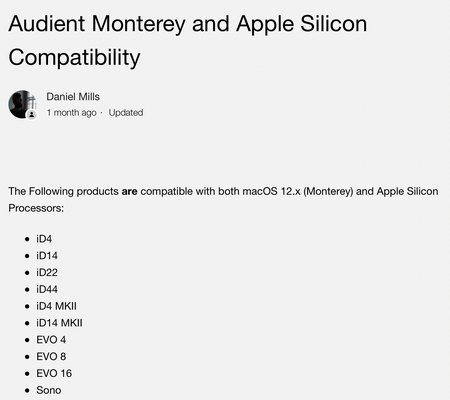Click Daniel Mills' avatar photo
Image resolution: width=450 pixels, height=400 pixels.
(22, 104)
